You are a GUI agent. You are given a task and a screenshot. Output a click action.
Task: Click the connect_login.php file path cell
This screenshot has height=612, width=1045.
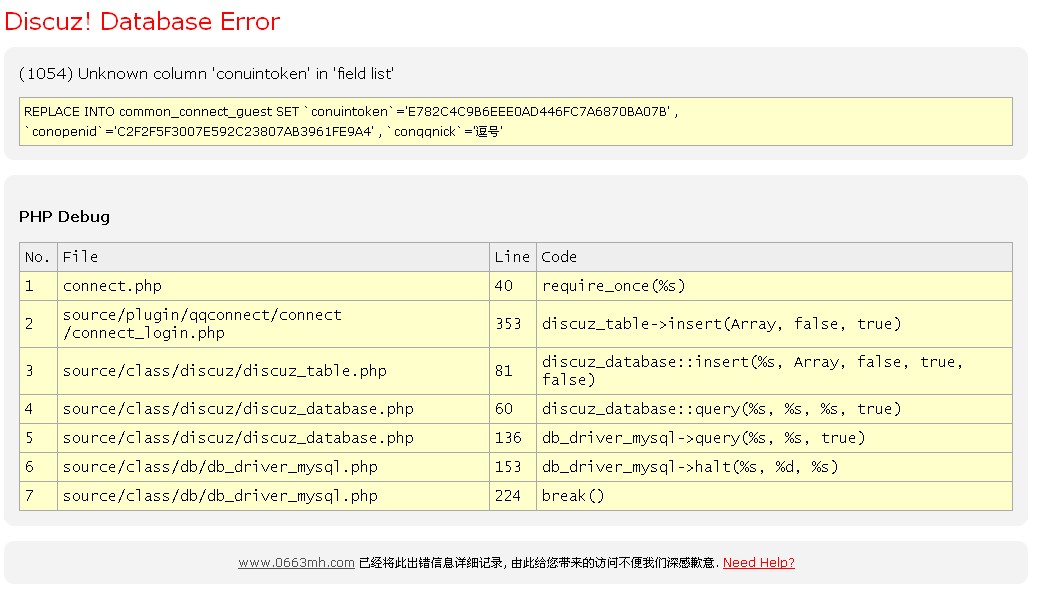coord(273,324)
